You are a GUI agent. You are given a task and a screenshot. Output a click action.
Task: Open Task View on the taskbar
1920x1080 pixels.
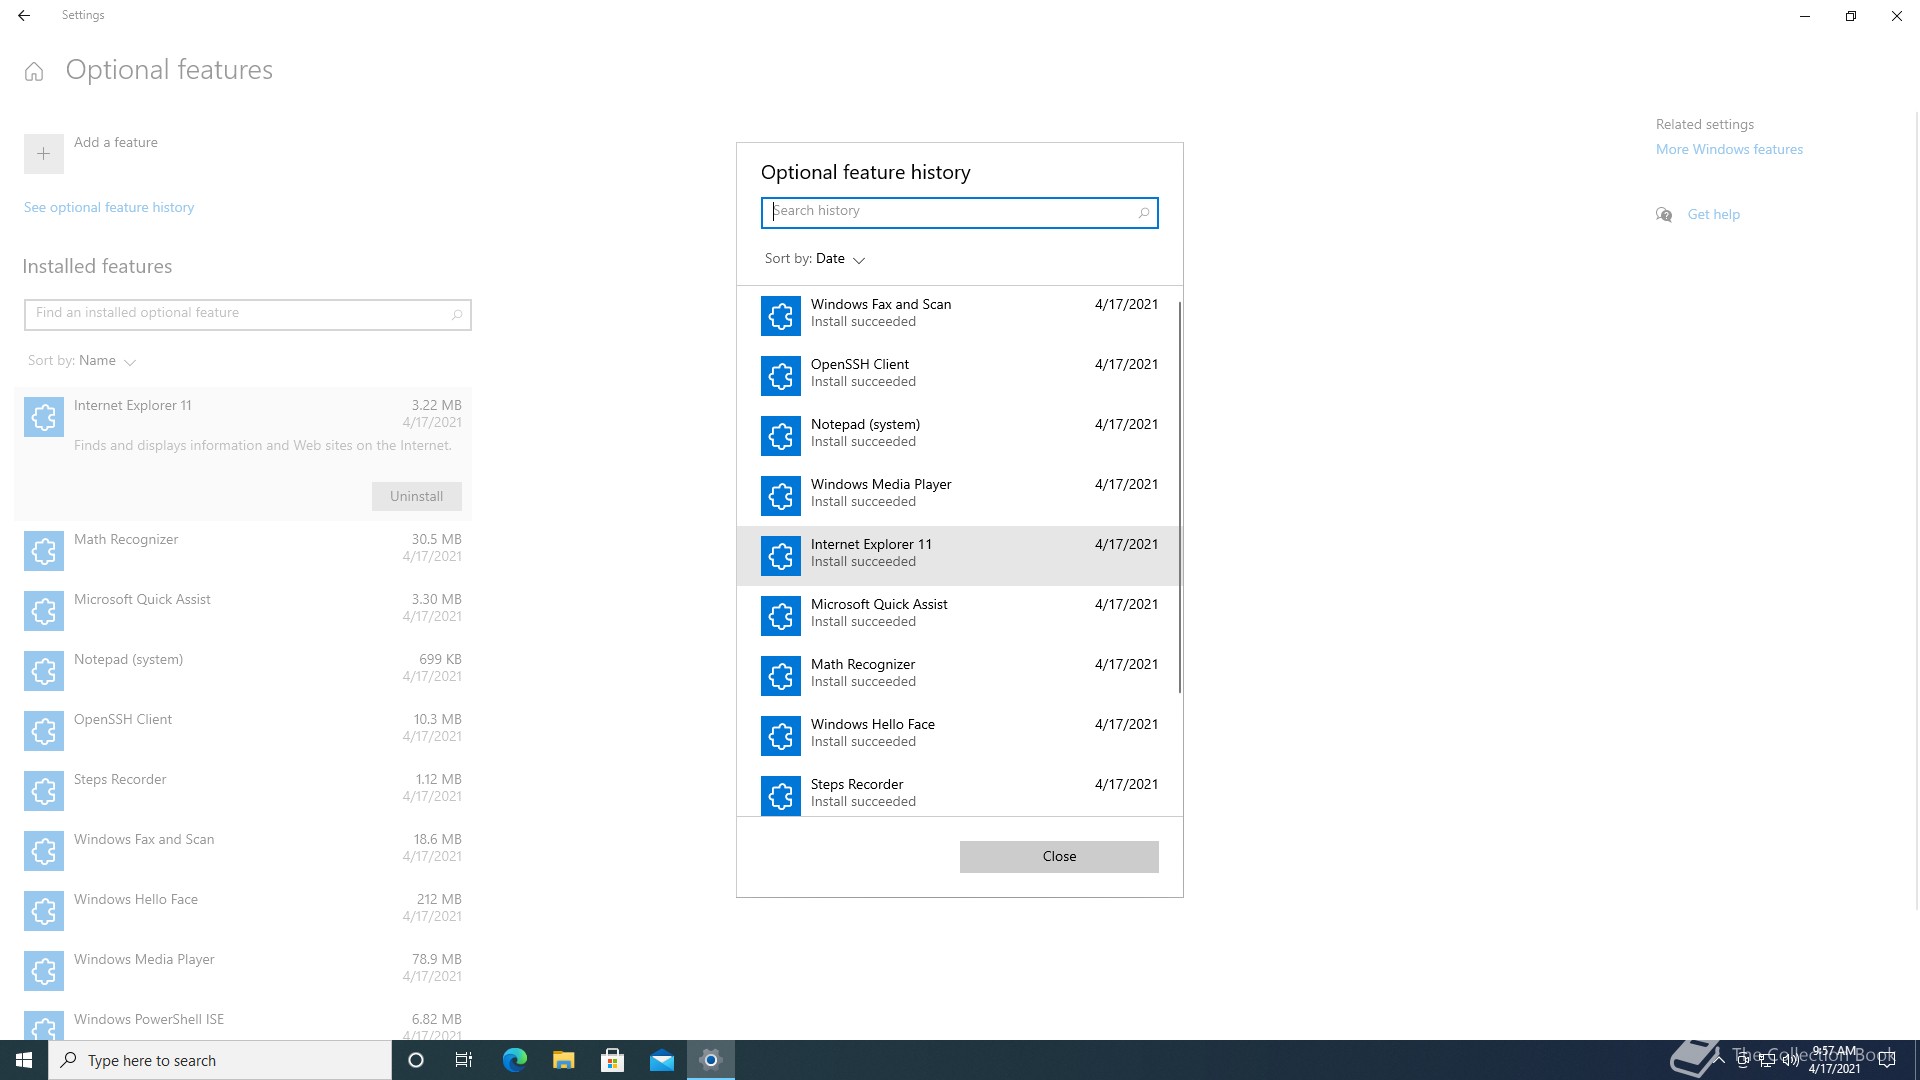click(x=464, y=1060)
